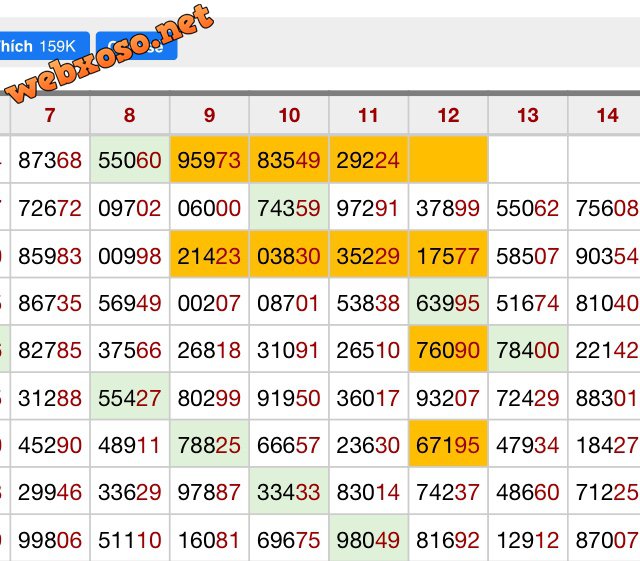Click cell with number 37899
640x561 pixels.
click(448, 207)
